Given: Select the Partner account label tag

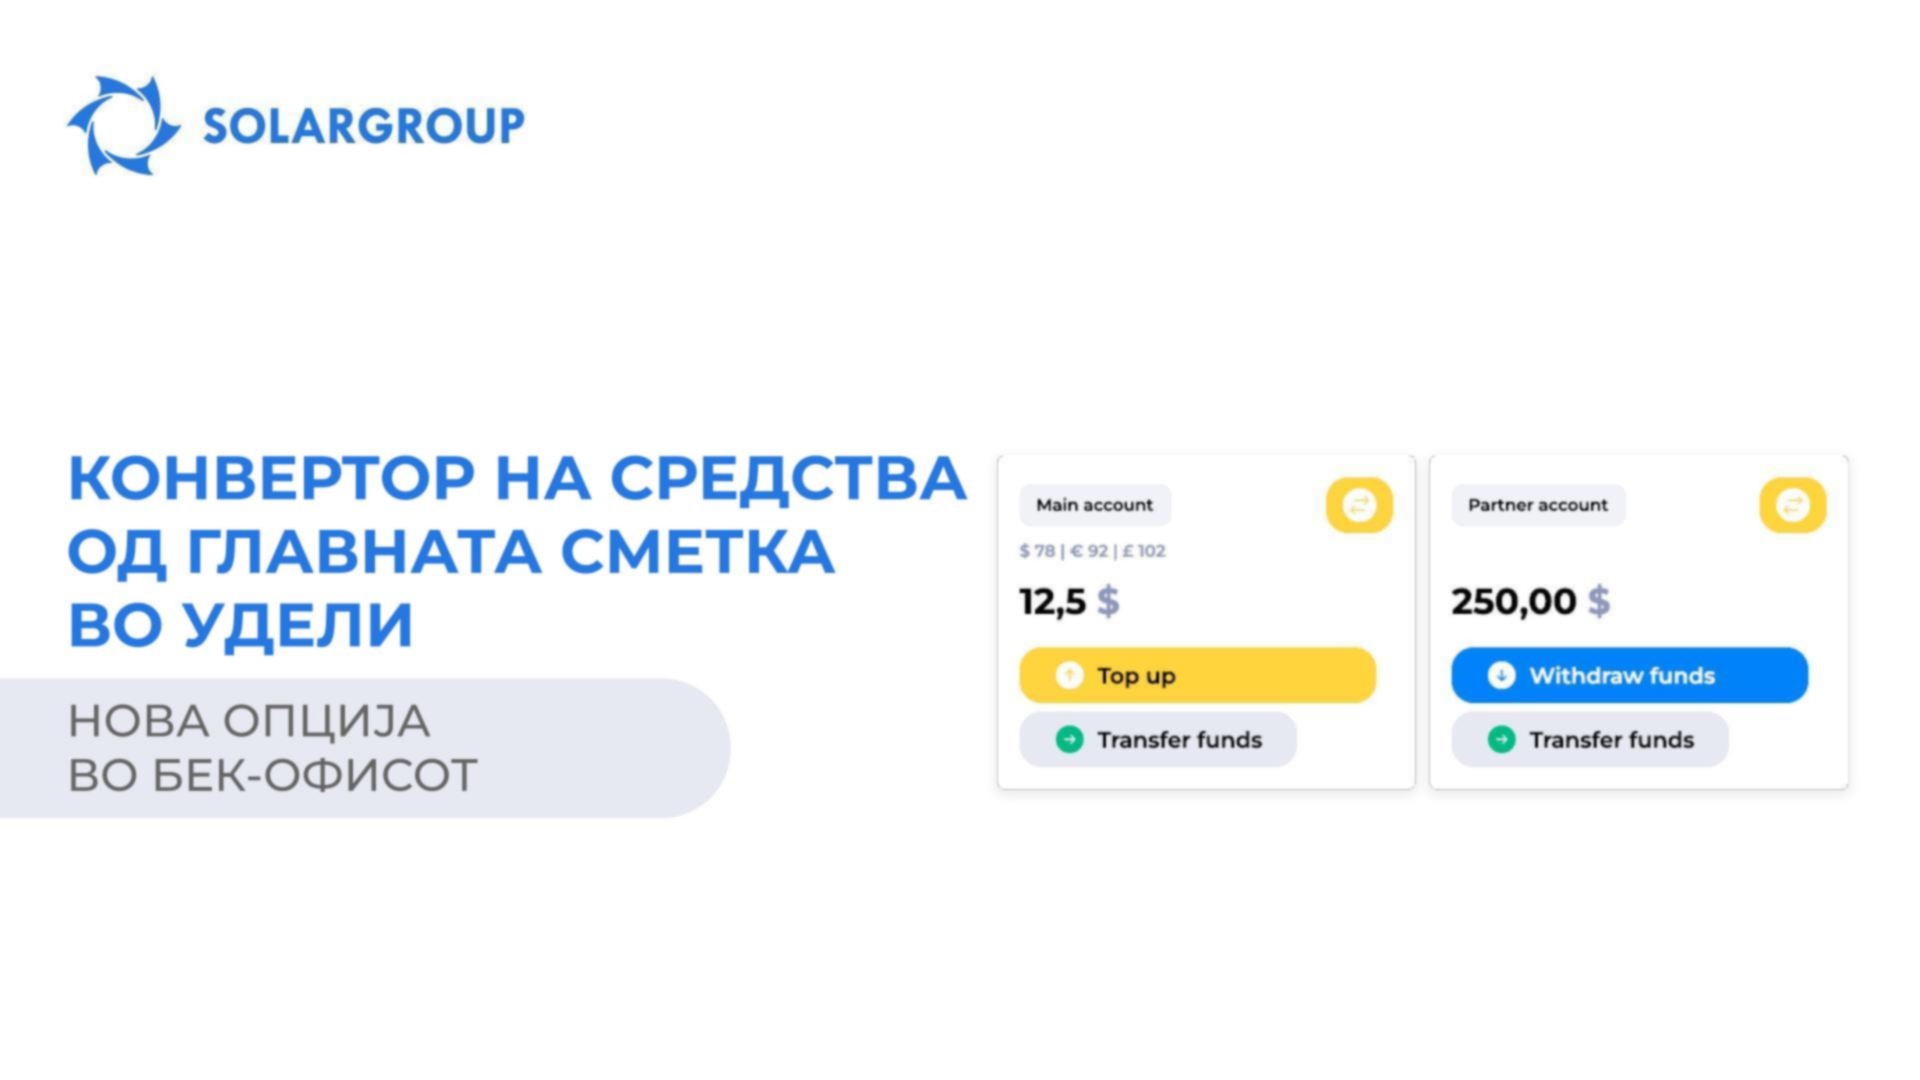Looking at the screenshot, I should pyautogui.click(x=1538, y=505).
